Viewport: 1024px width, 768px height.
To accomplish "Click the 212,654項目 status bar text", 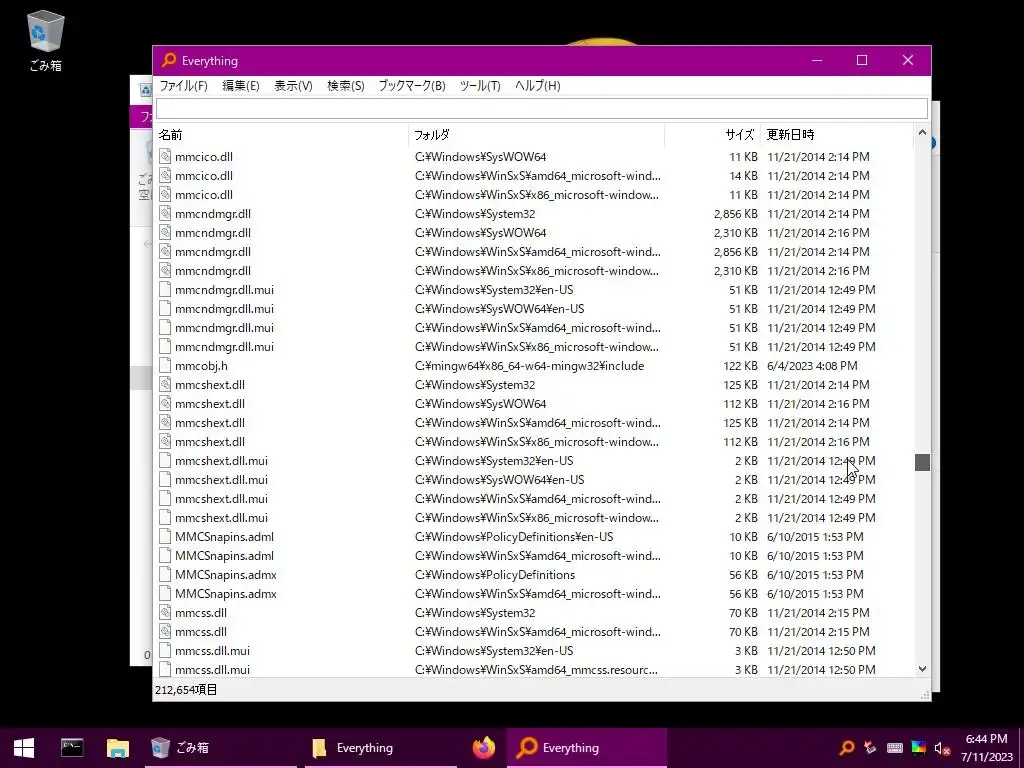I will [x=185, y=690].
